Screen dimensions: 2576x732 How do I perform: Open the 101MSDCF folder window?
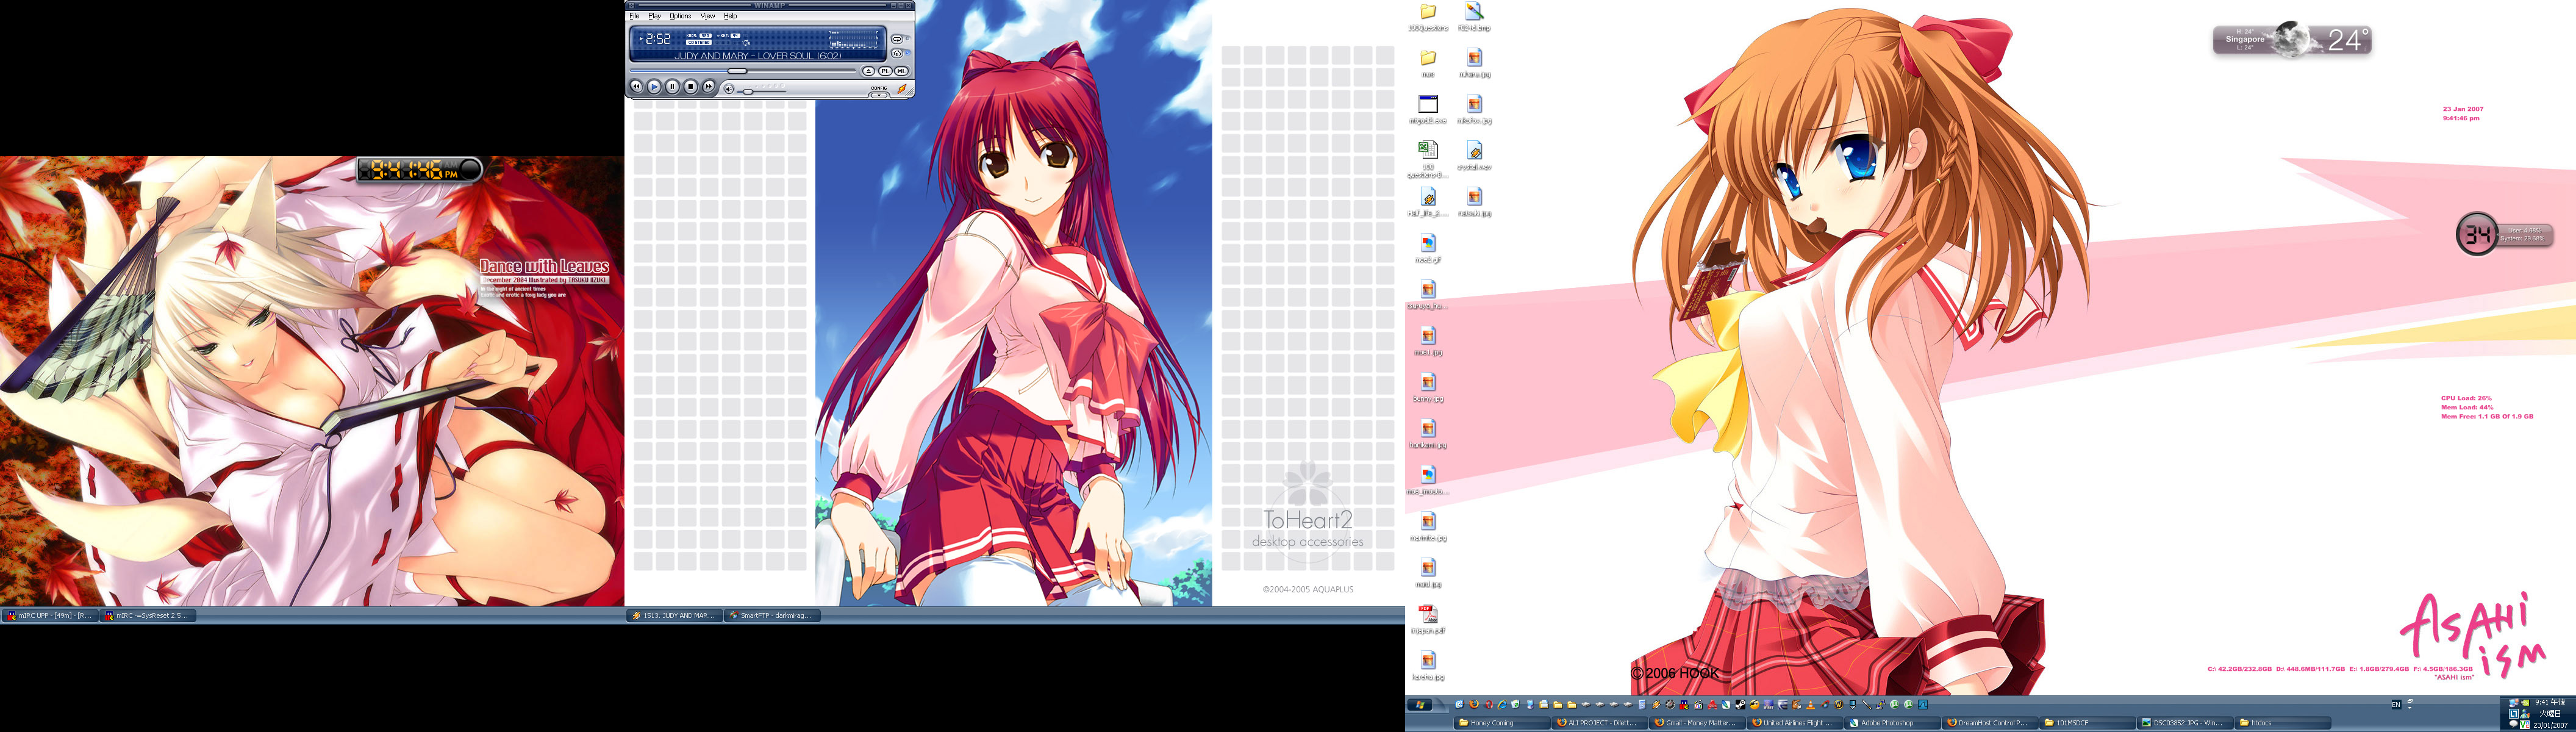click(2087, 723)
